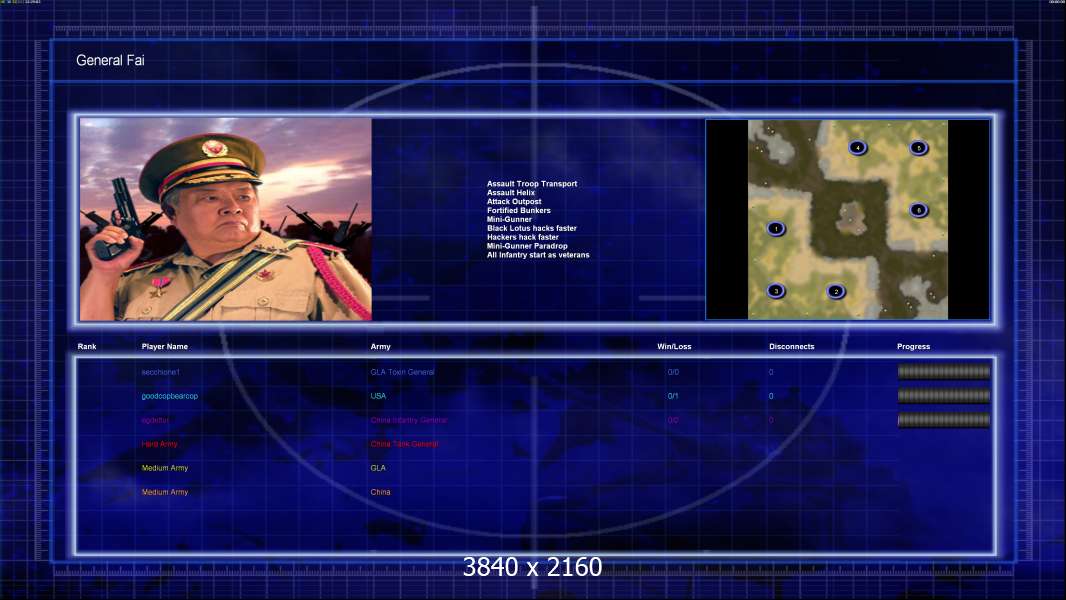1066x600 pixels.
Task: Click the General Fai title text
Action: (x=110, y=60)
